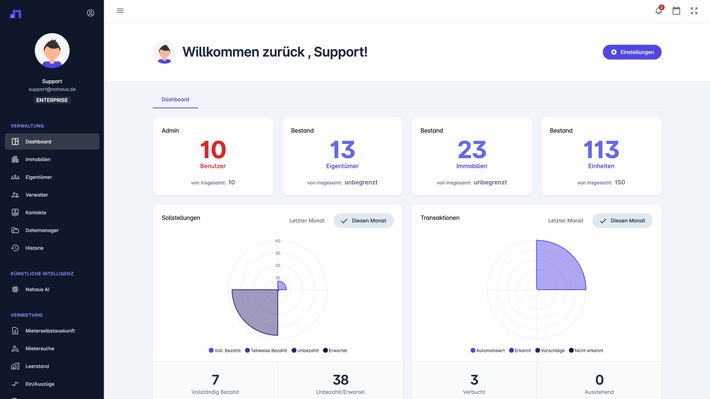This screenshot has width=710, height=399.
Task: Open the calendar icon in top bar
Action: 676,10
